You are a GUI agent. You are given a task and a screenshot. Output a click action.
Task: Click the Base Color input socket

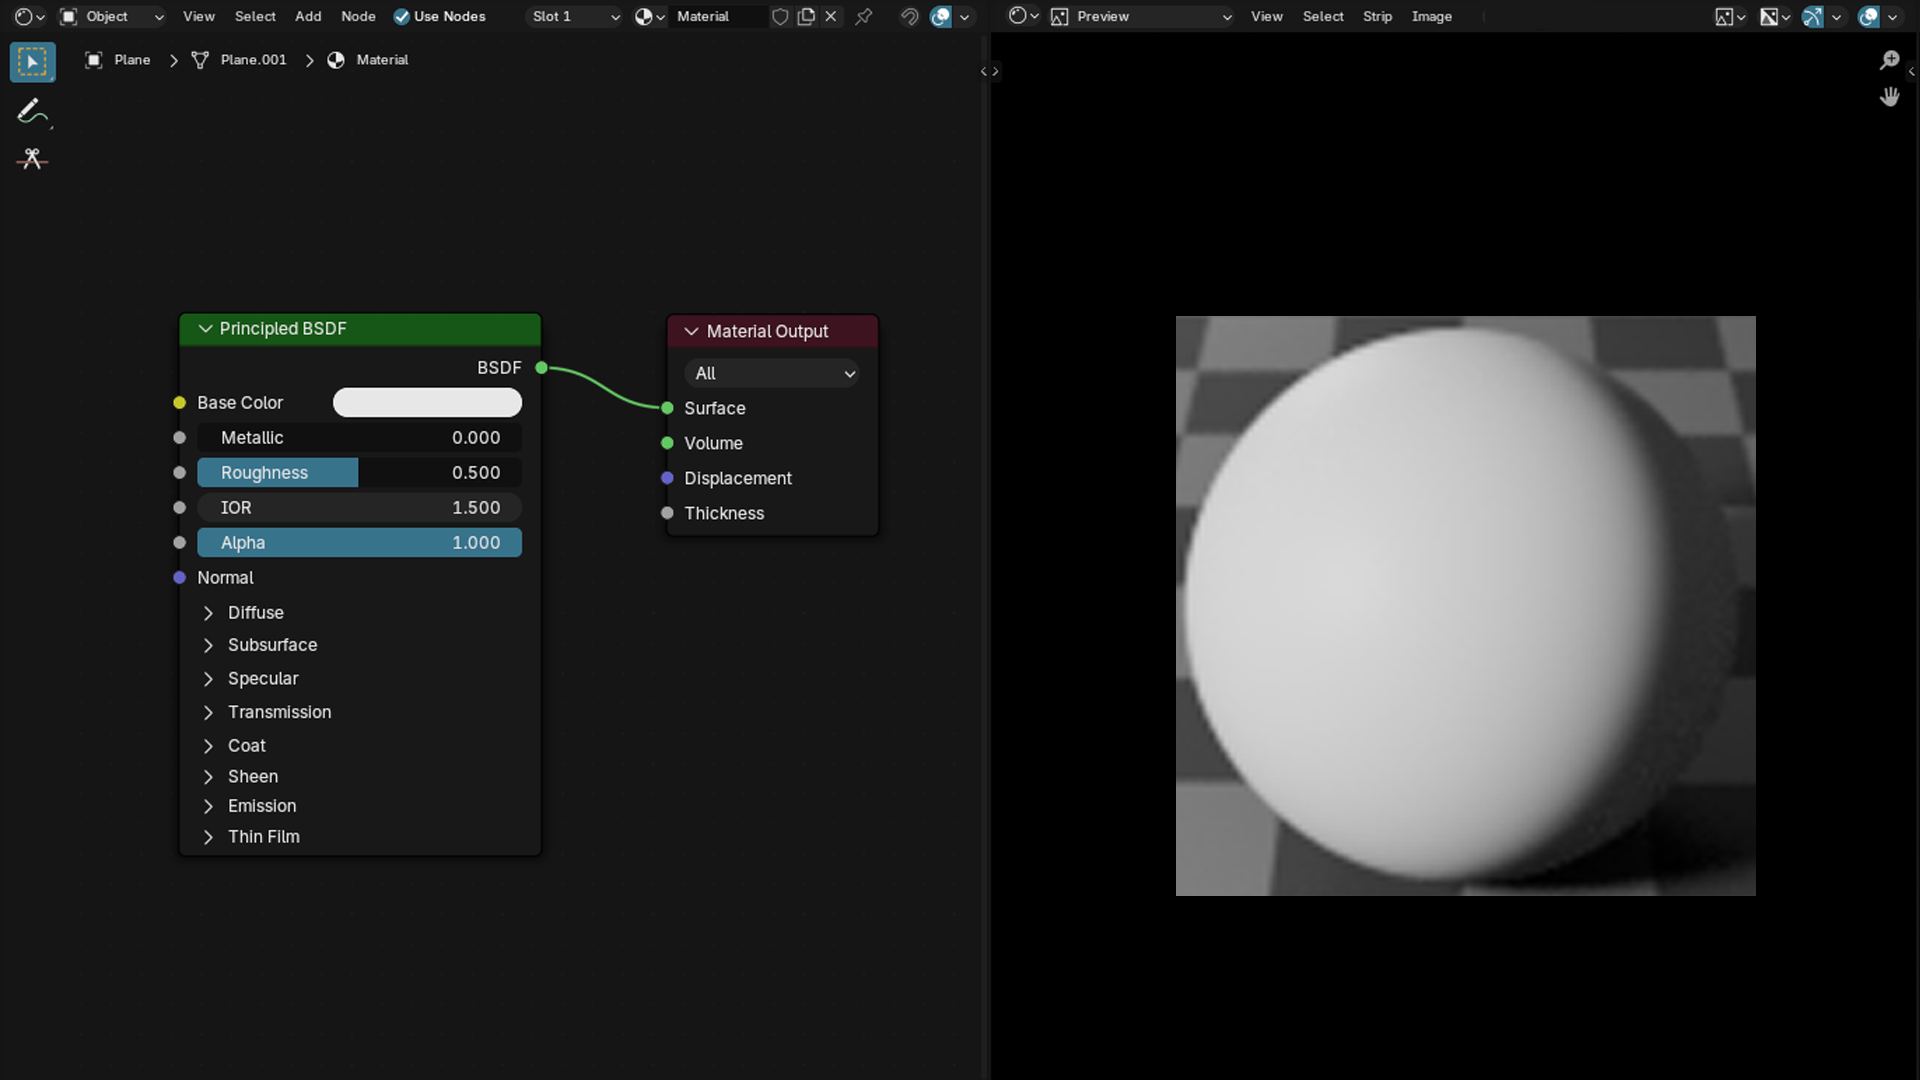(x=179, y=402)
